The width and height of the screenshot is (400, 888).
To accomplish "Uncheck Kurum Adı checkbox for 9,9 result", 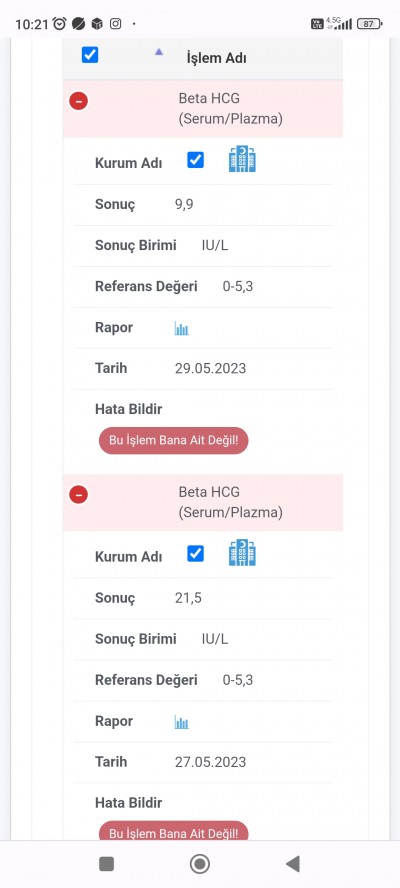I will click(195, 160).
